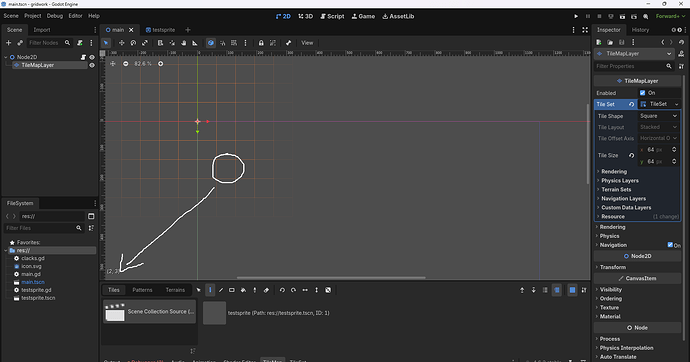This screenshot has height=362, width=690.
Task: Expand the Visibility section
Action: click(611, 289)
